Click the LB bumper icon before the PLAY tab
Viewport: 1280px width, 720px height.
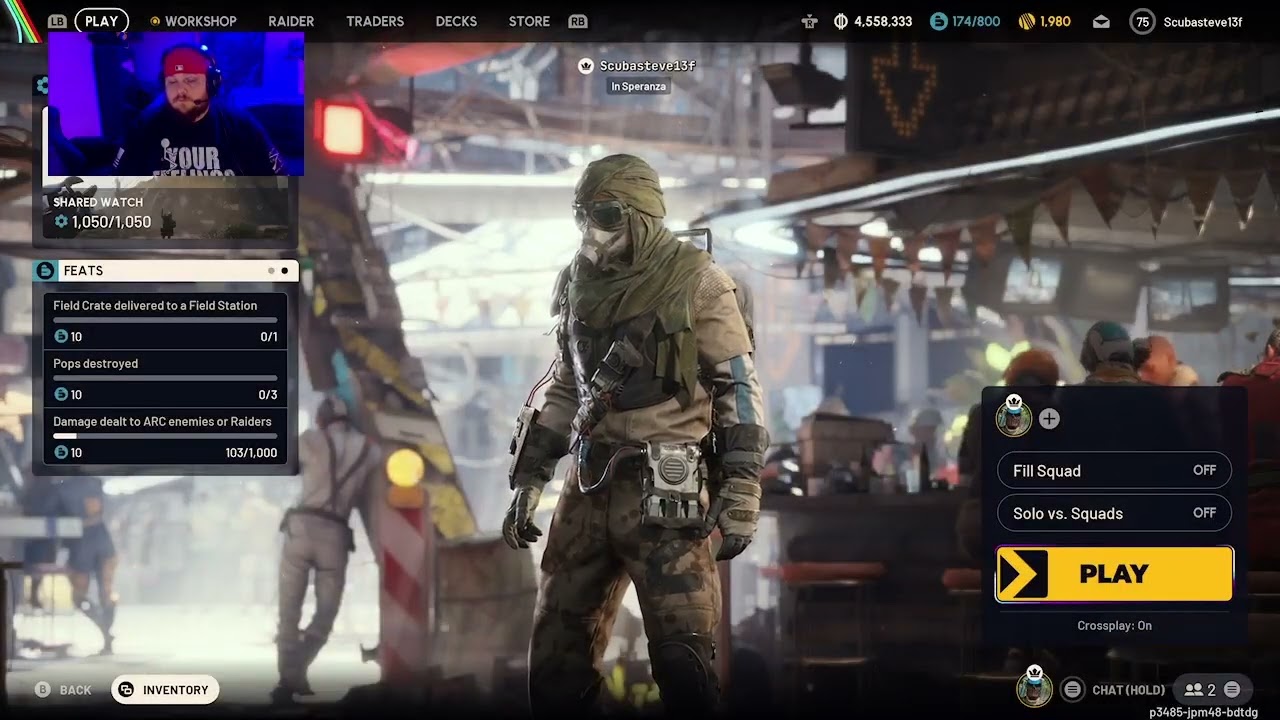pos(57,21)
